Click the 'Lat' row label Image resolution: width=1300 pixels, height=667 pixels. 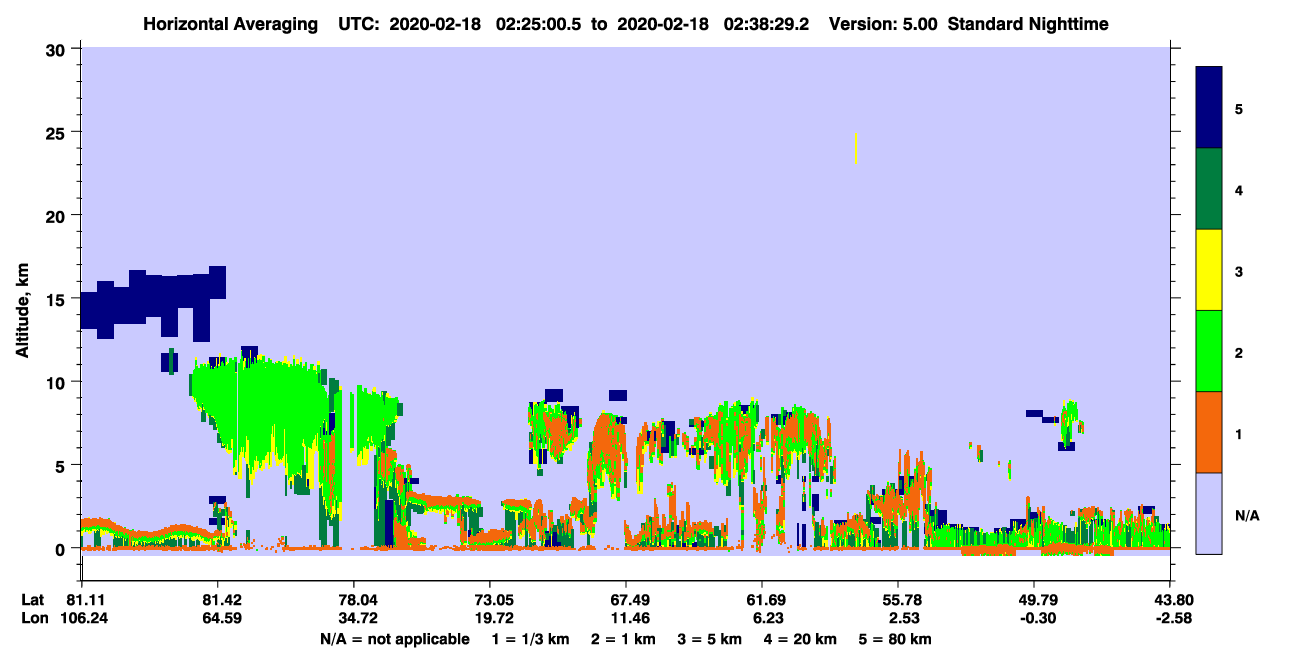pos(33,600)
